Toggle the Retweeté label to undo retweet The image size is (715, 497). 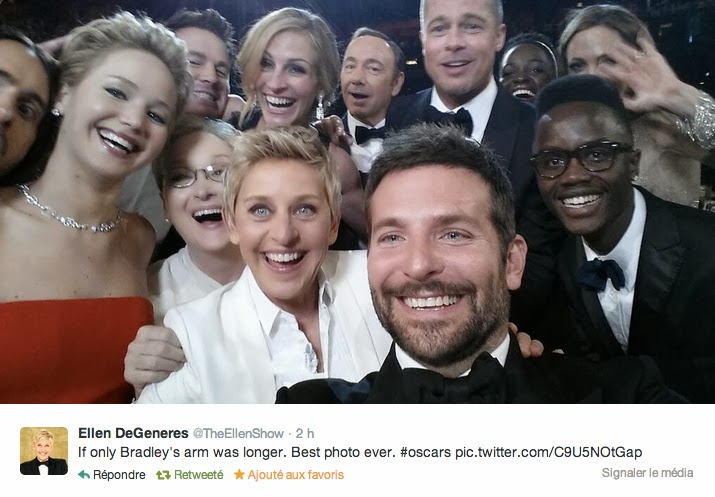199,475
